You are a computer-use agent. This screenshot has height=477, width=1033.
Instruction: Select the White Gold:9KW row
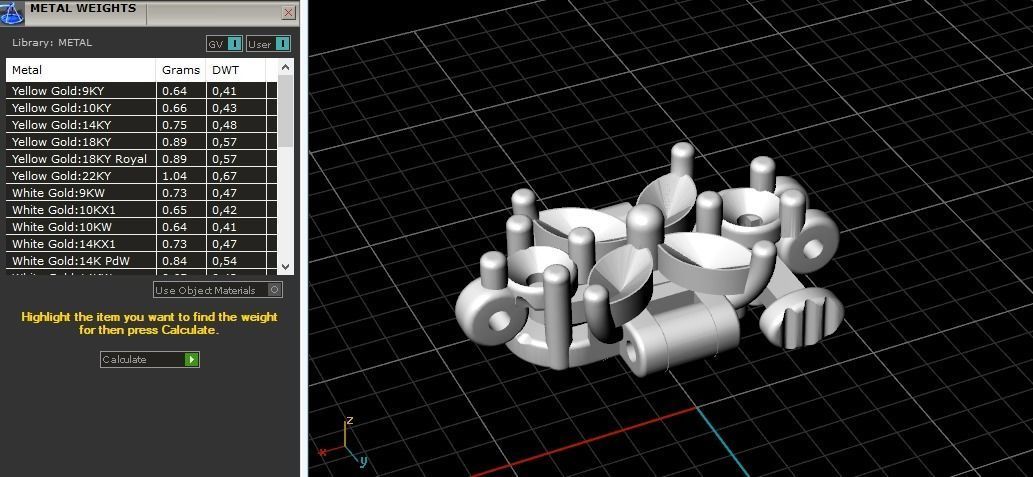coord(142,193)
